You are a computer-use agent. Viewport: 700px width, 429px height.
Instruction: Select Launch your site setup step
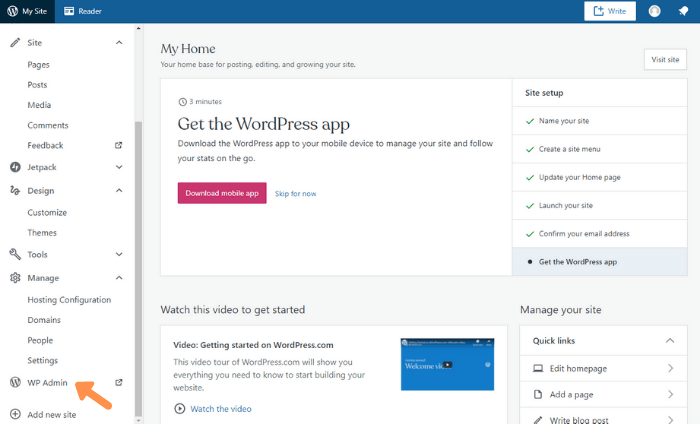[x=600, y=205]
